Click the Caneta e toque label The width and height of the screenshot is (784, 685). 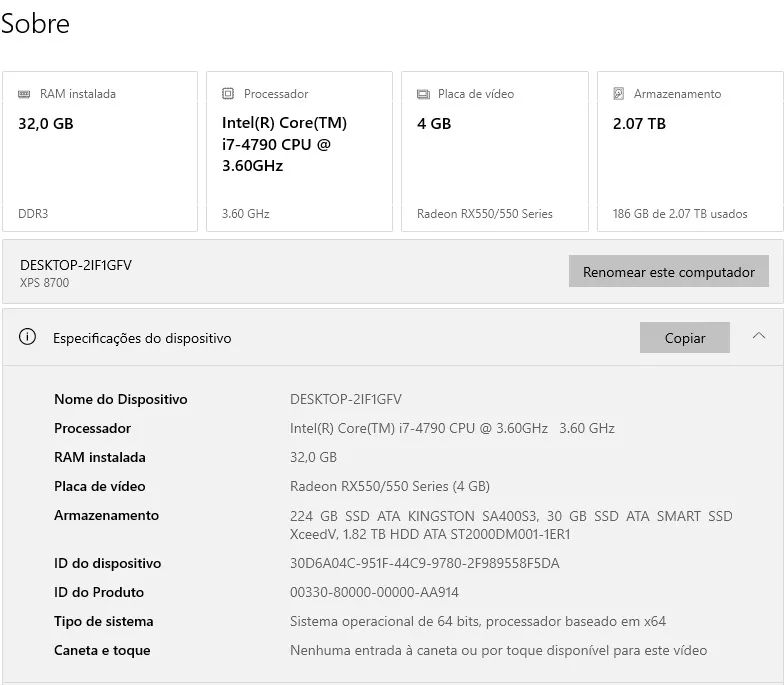102,650
